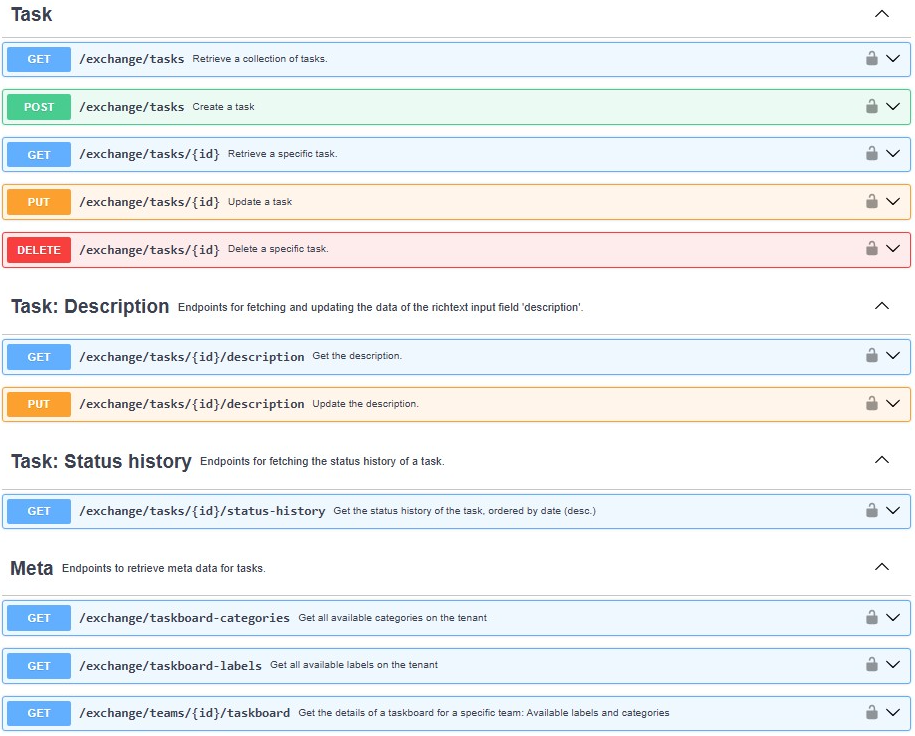
Task: Click lock icon on DELETE specific task row
Action: tap(871, 249)
